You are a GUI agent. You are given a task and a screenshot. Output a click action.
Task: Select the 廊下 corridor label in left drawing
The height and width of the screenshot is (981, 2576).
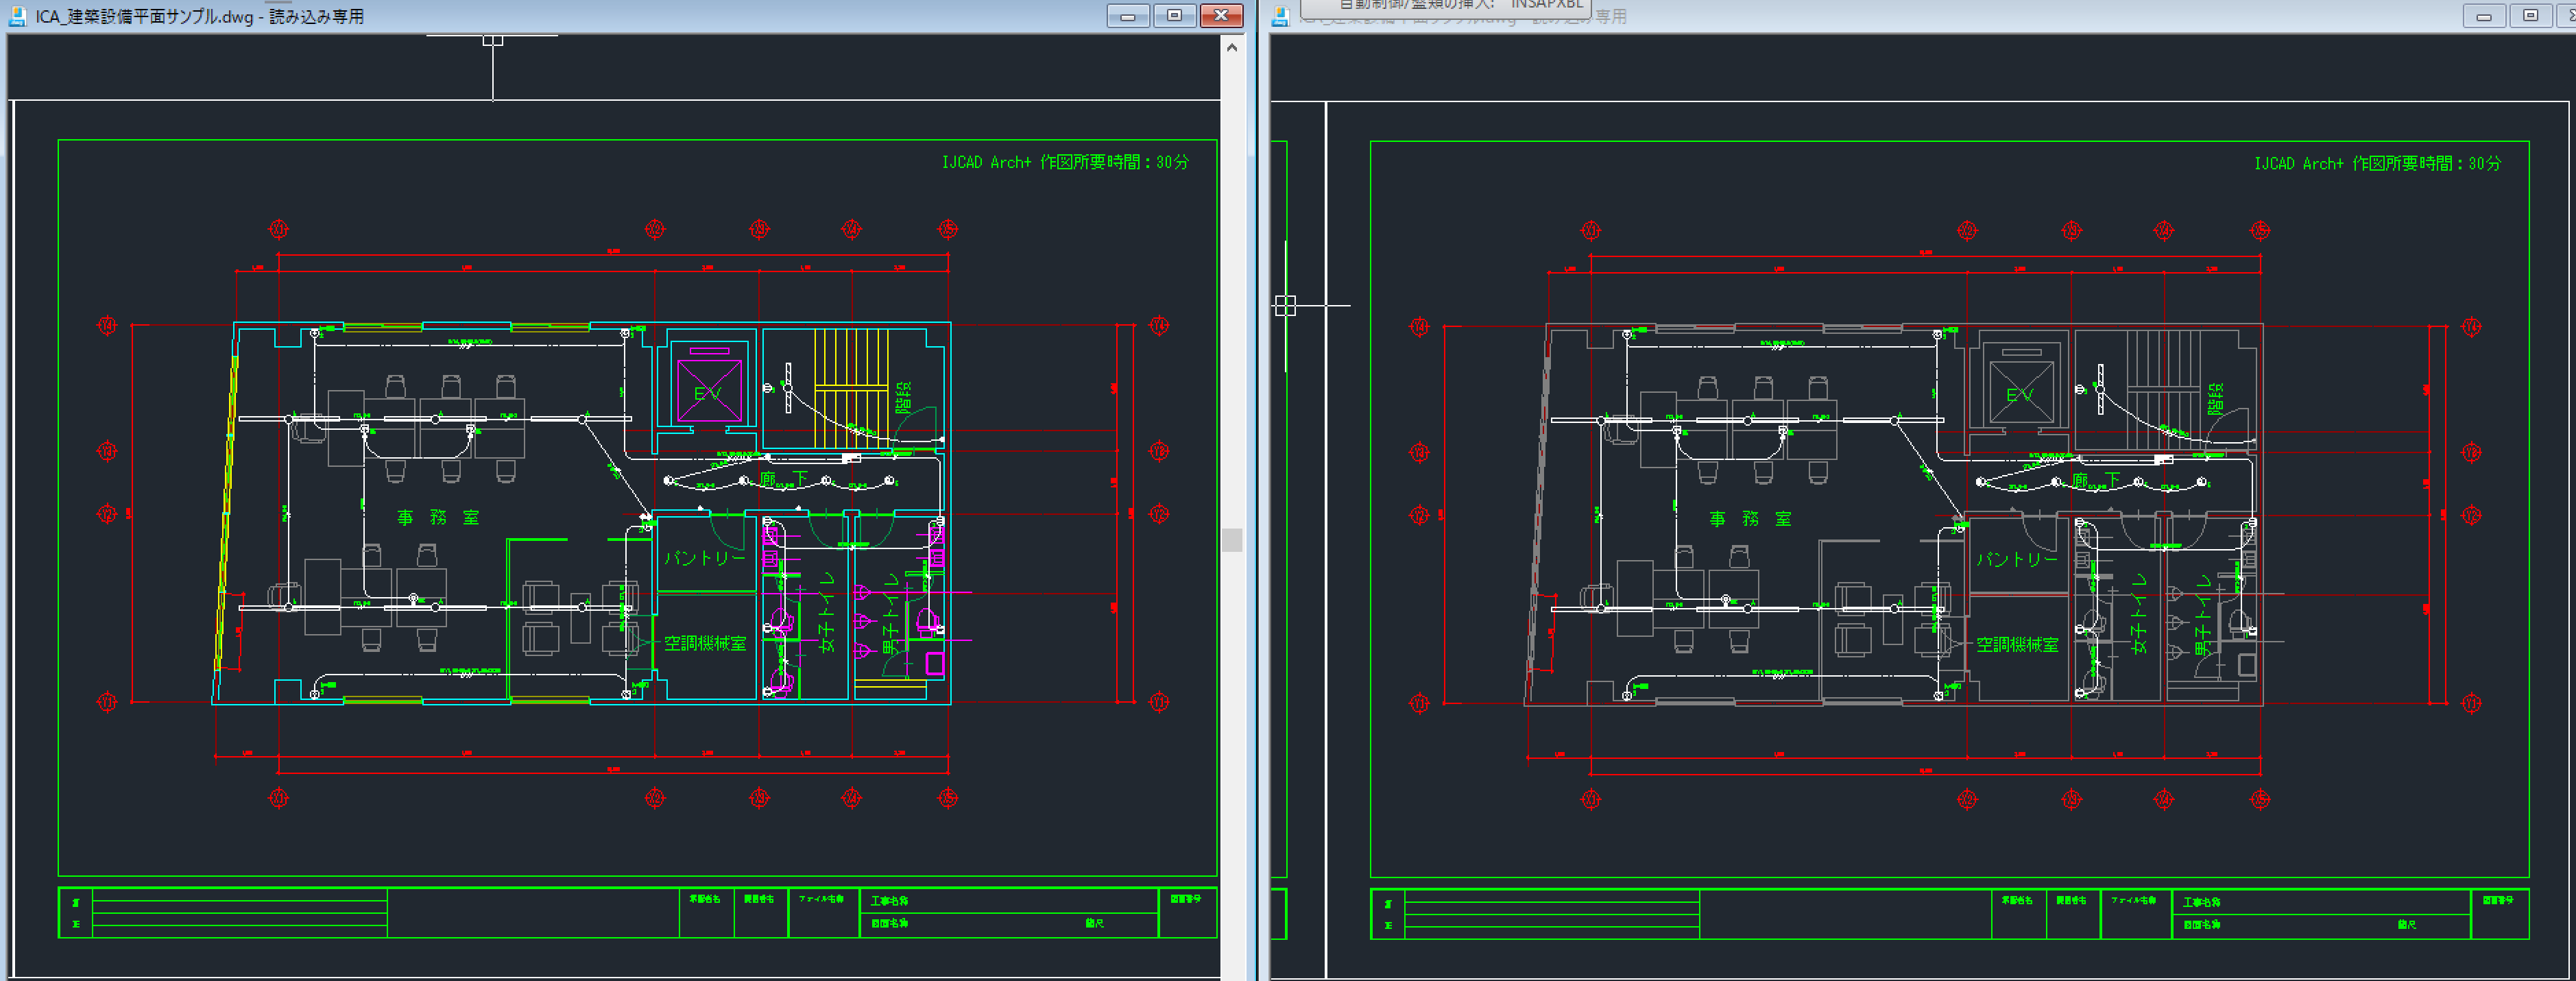784,479
